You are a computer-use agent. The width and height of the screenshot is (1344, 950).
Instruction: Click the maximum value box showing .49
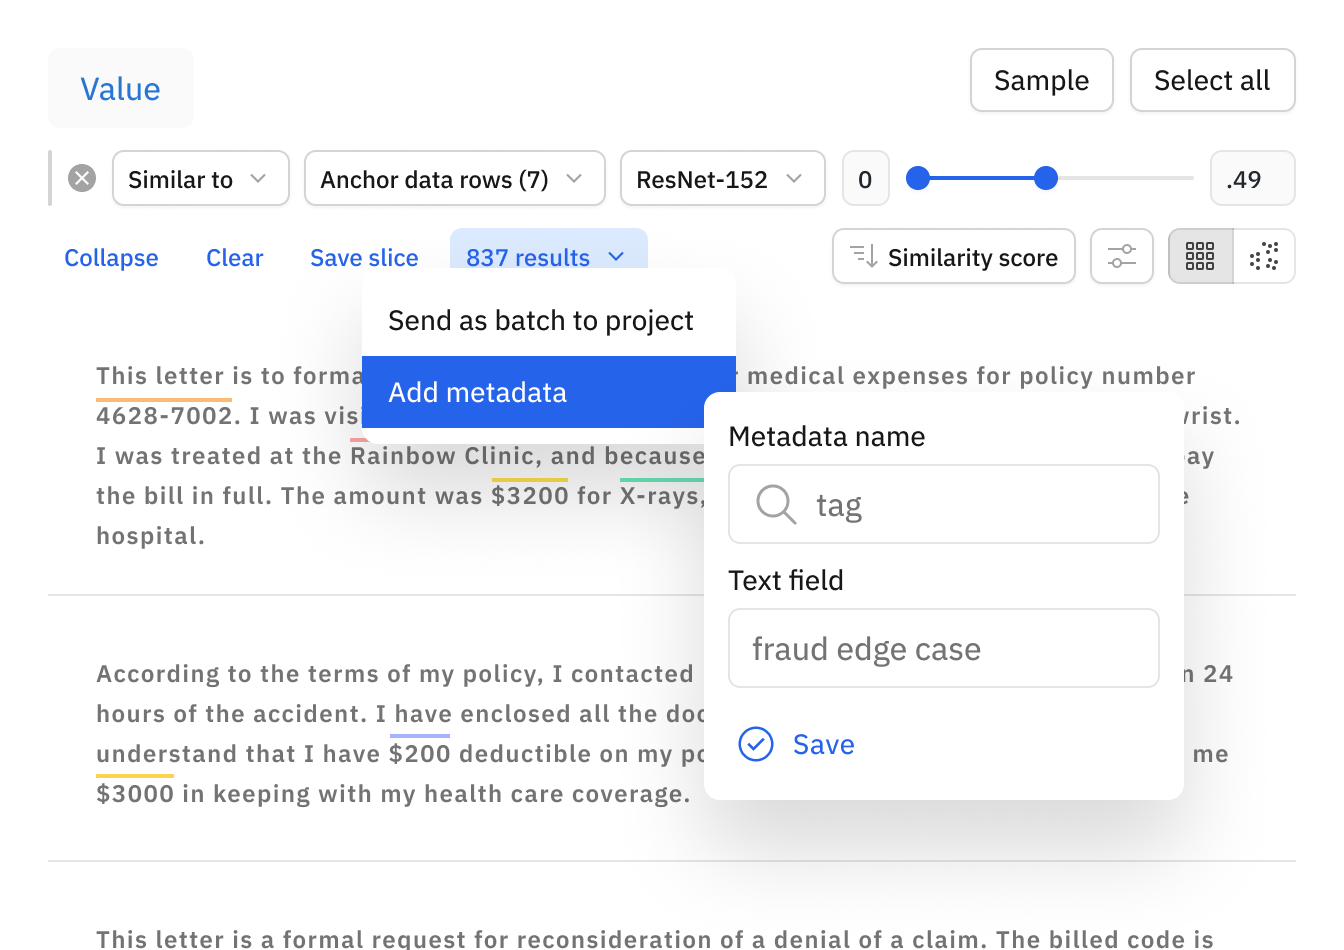[1253, 178]
